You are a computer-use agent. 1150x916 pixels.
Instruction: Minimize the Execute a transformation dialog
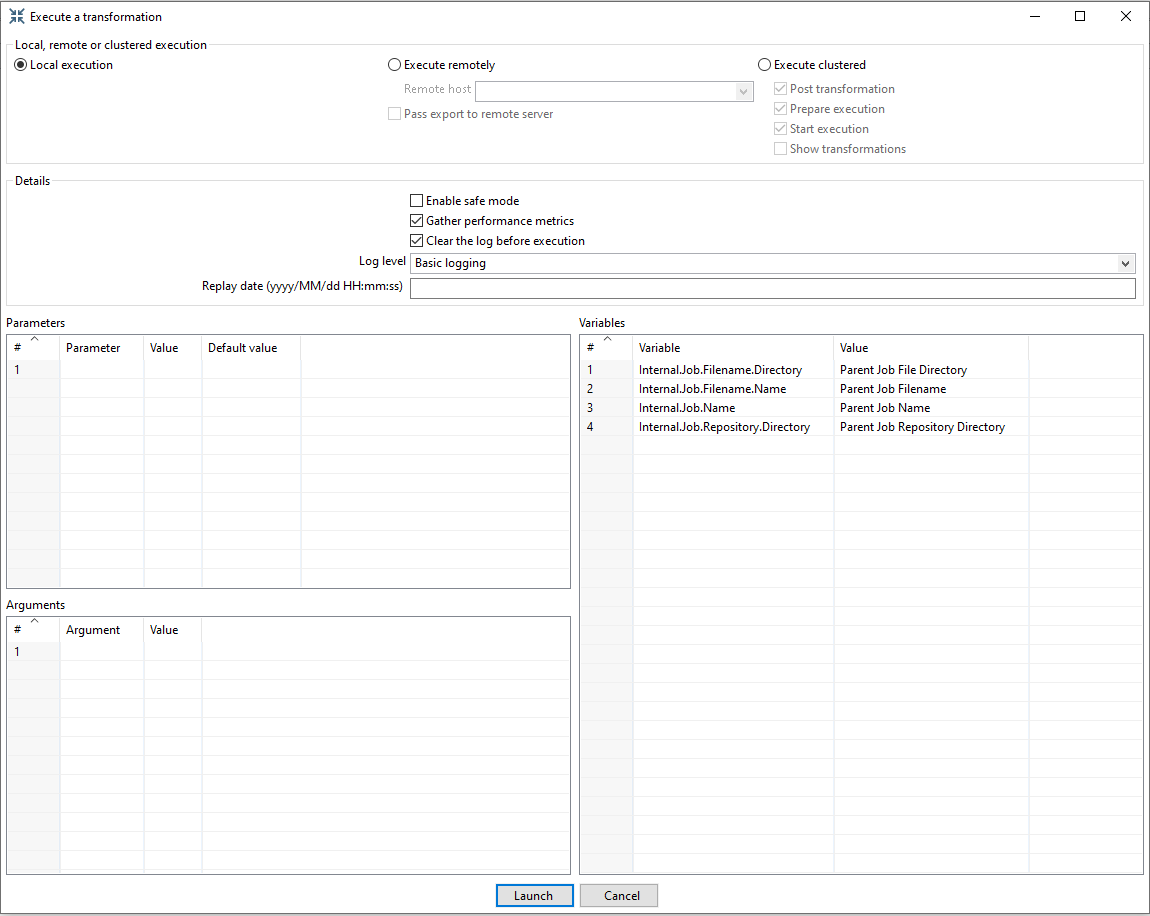pyautogui.click(x=1035, y=16)
